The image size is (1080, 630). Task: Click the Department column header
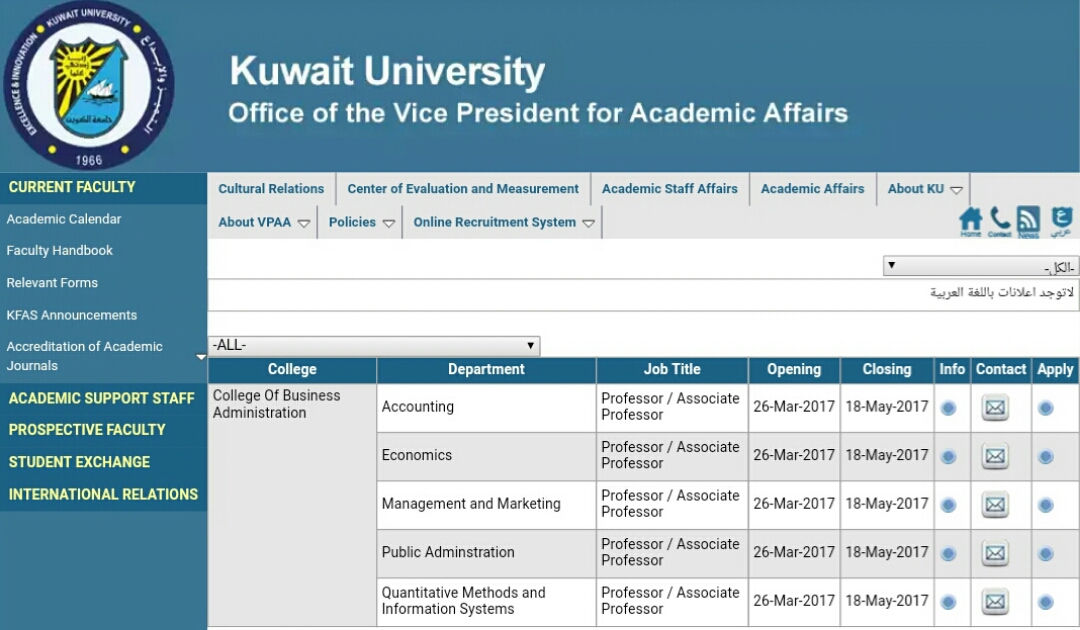[486, 370]
